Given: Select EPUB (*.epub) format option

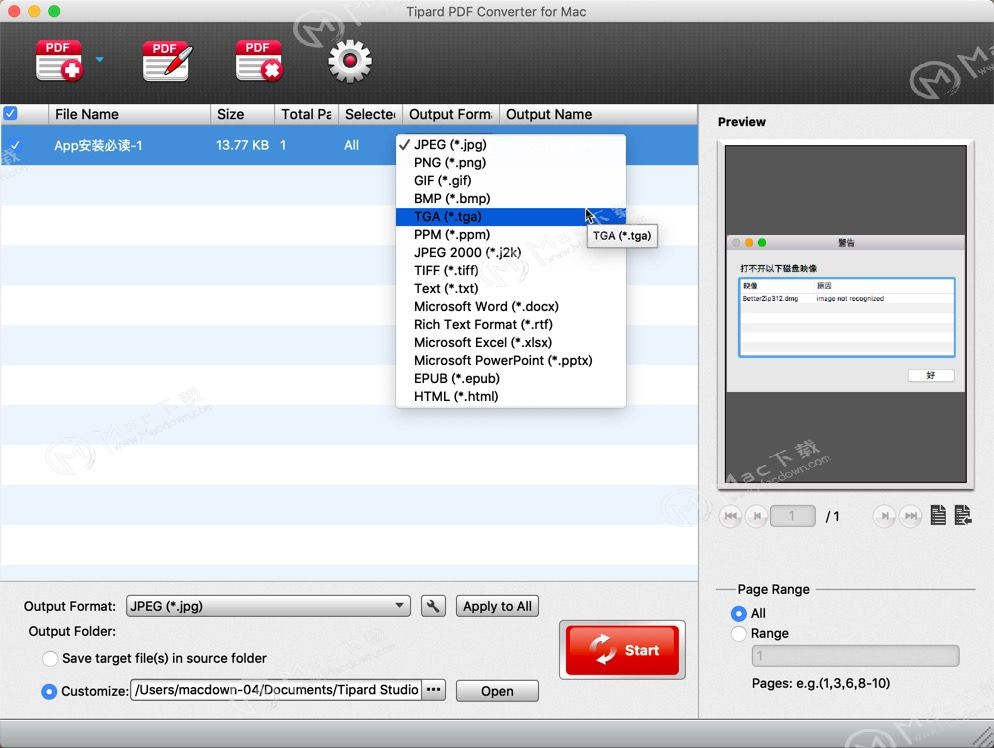Looking at the screenshot, I should point(510,378).
